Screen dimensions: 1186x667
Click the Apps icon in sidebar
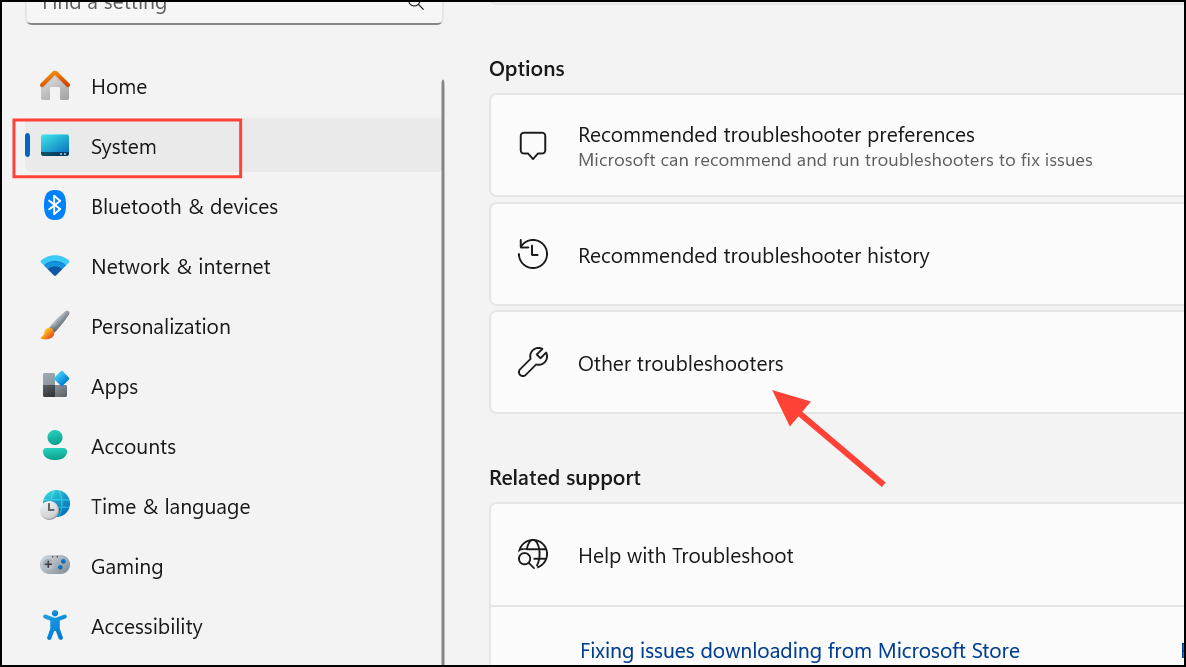tap(55, 386)
